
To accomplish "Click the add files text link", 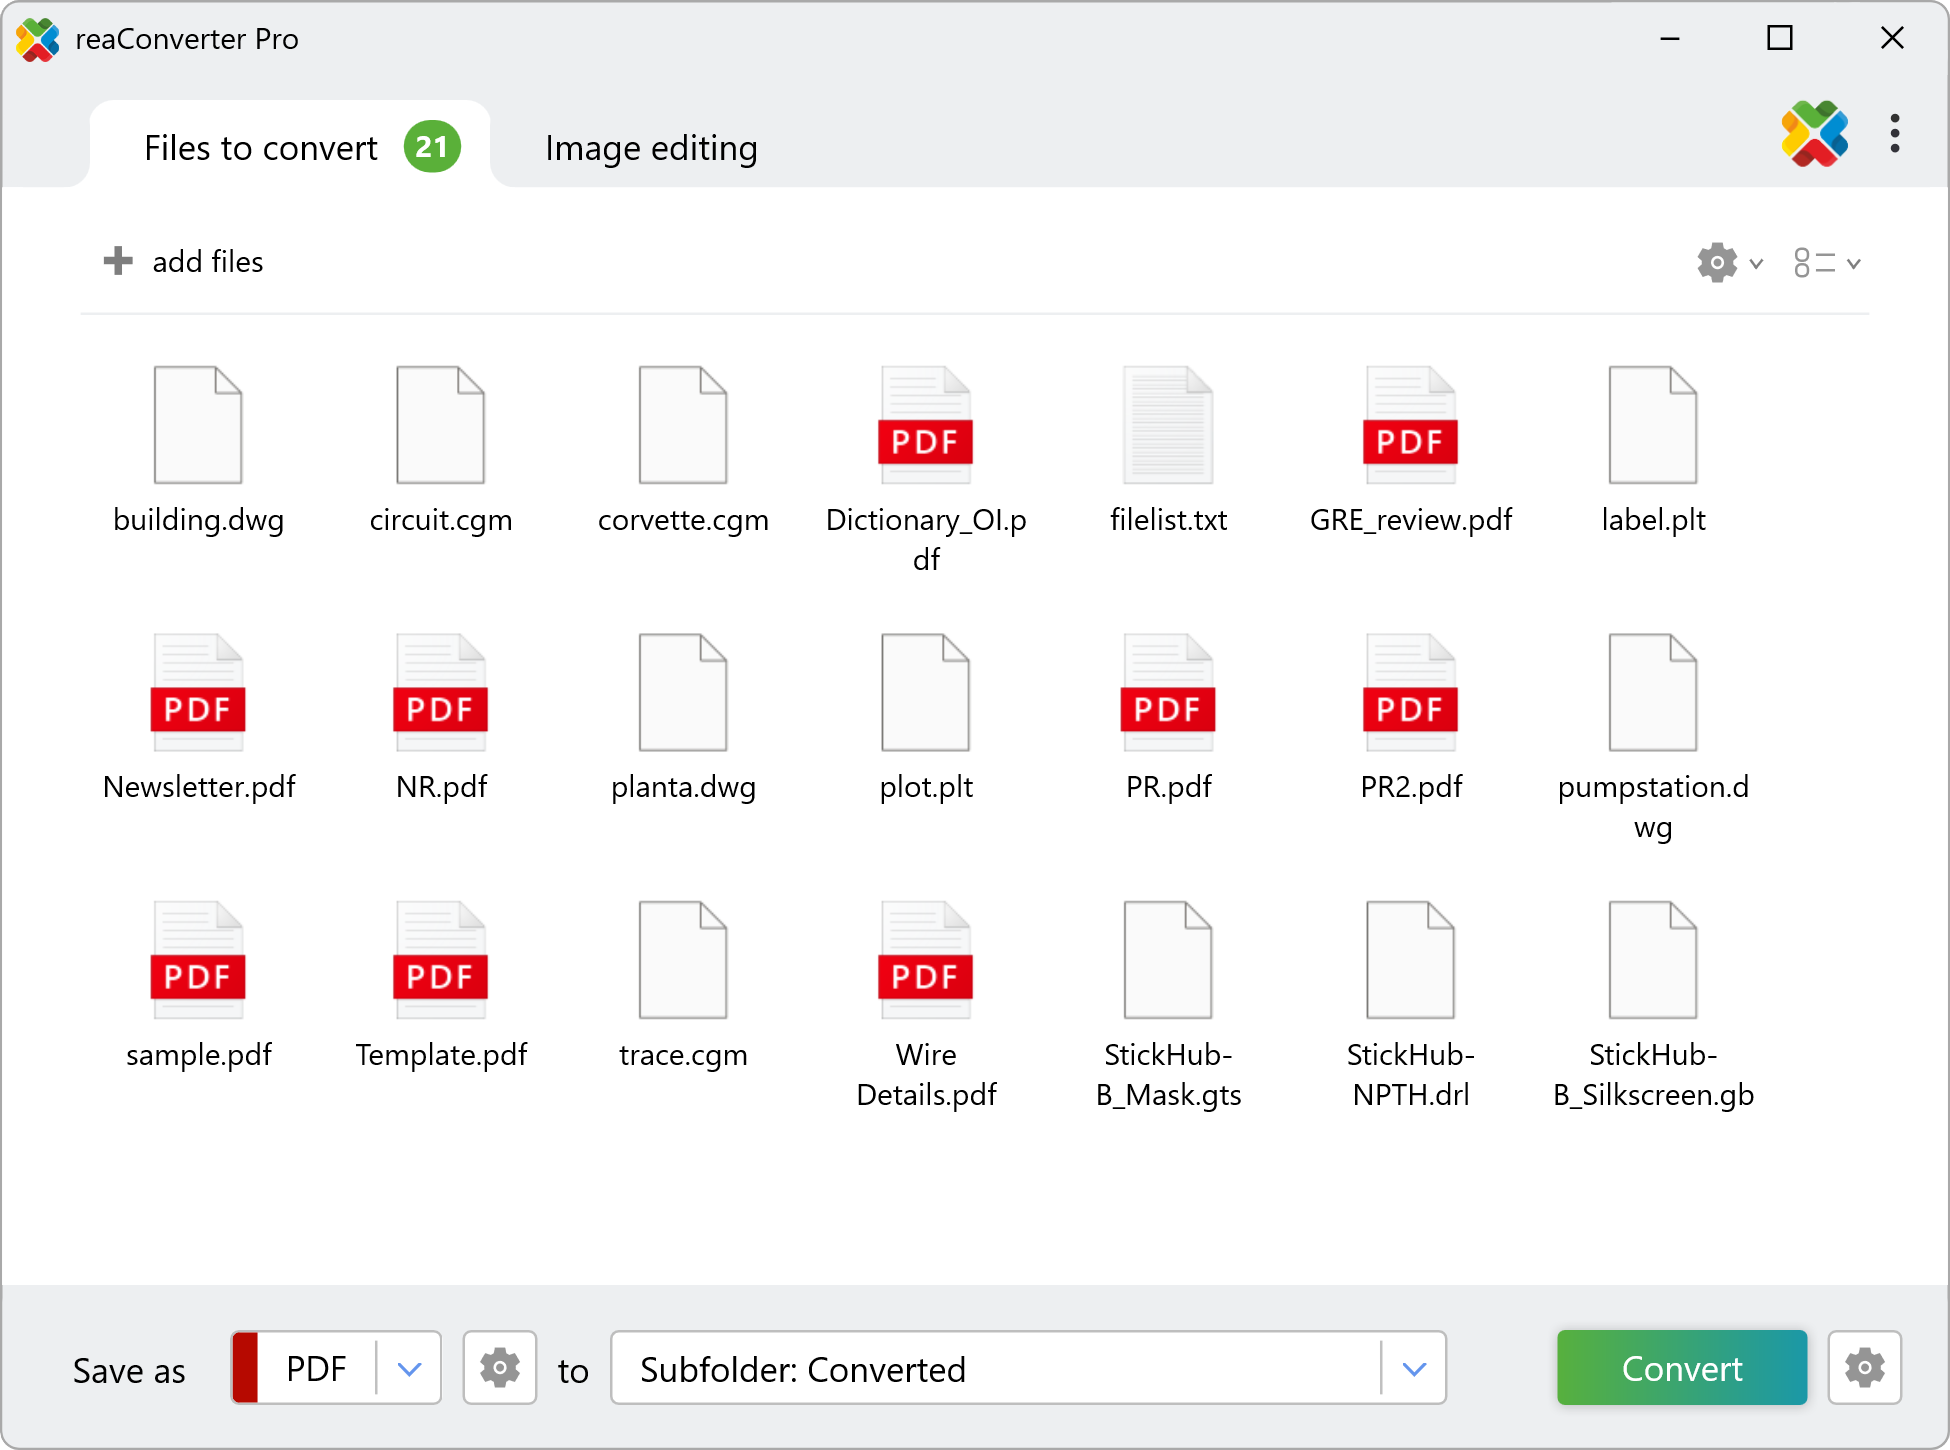I will pyautogui.click(x=208, y=262).
